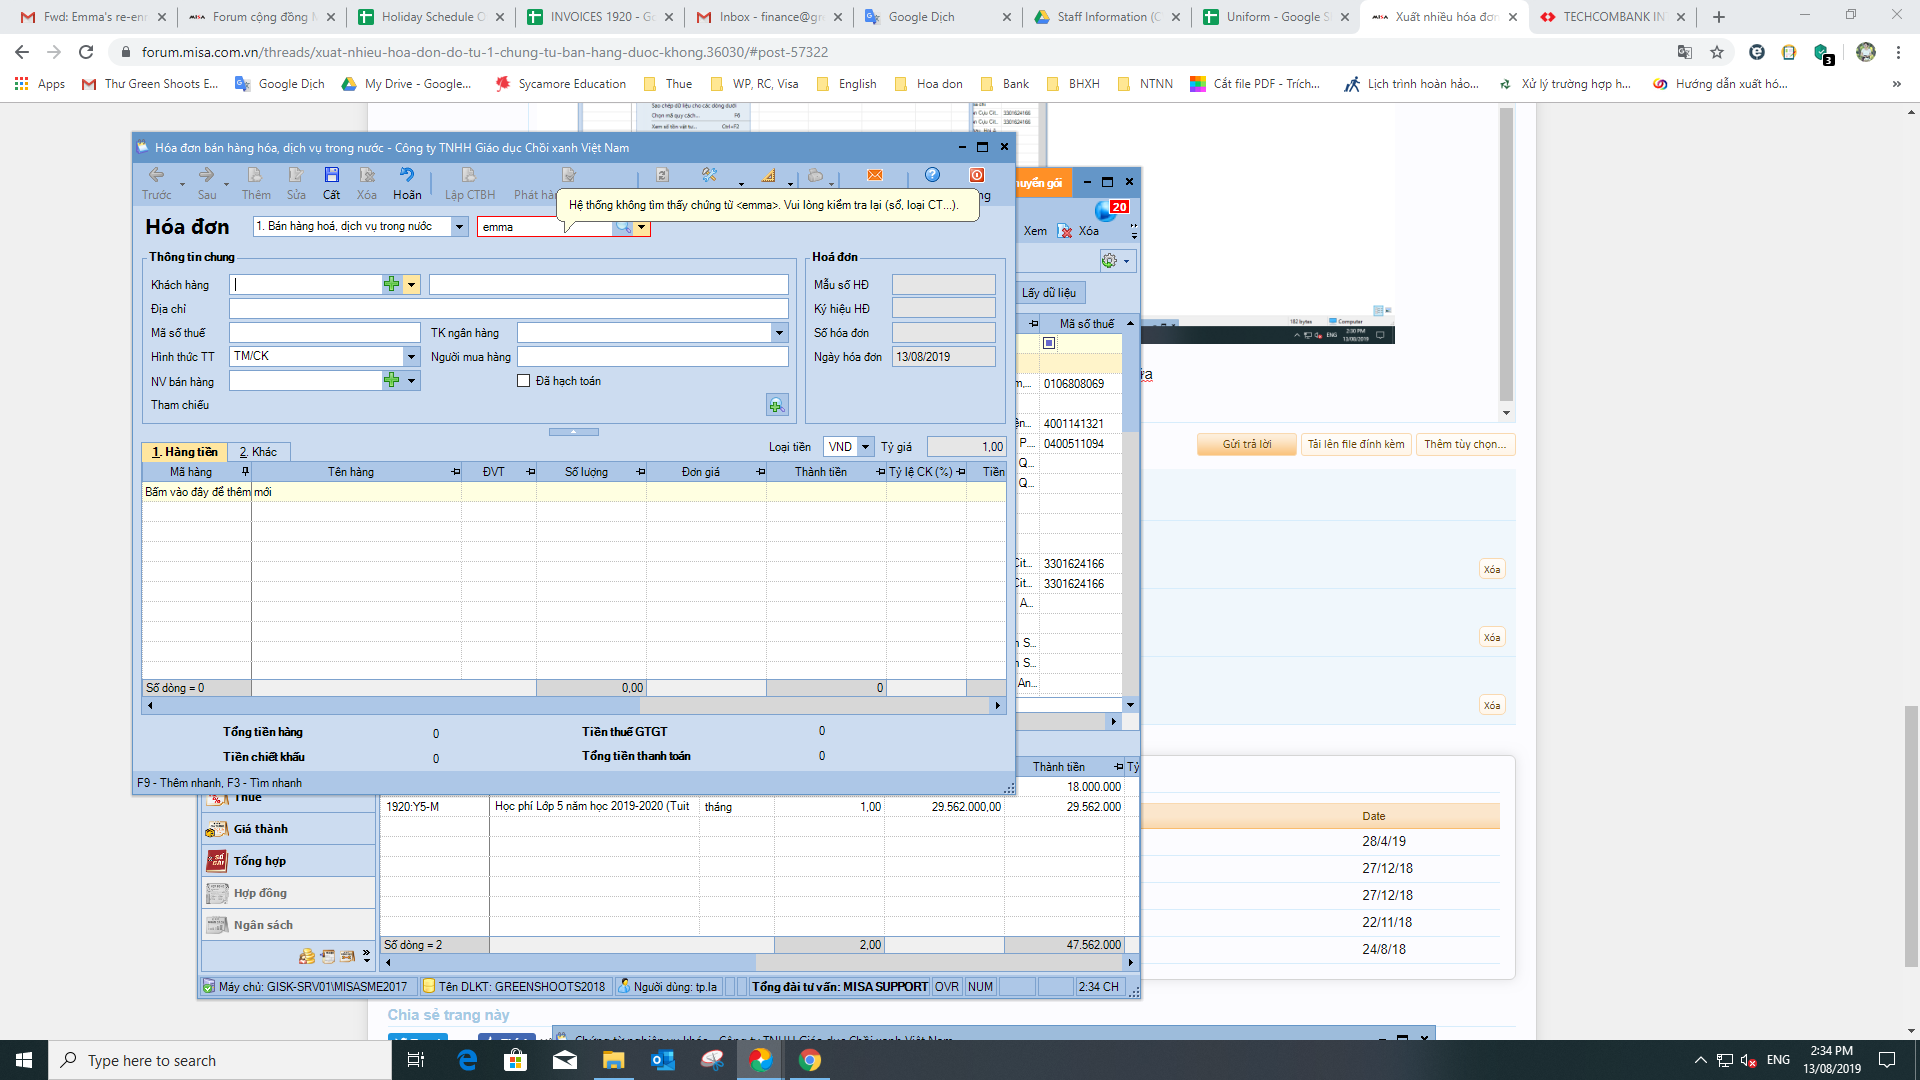Click green plus beside Khách hàng field
Viewport: 1920px width, 1080px height.
tap(391, 285)
